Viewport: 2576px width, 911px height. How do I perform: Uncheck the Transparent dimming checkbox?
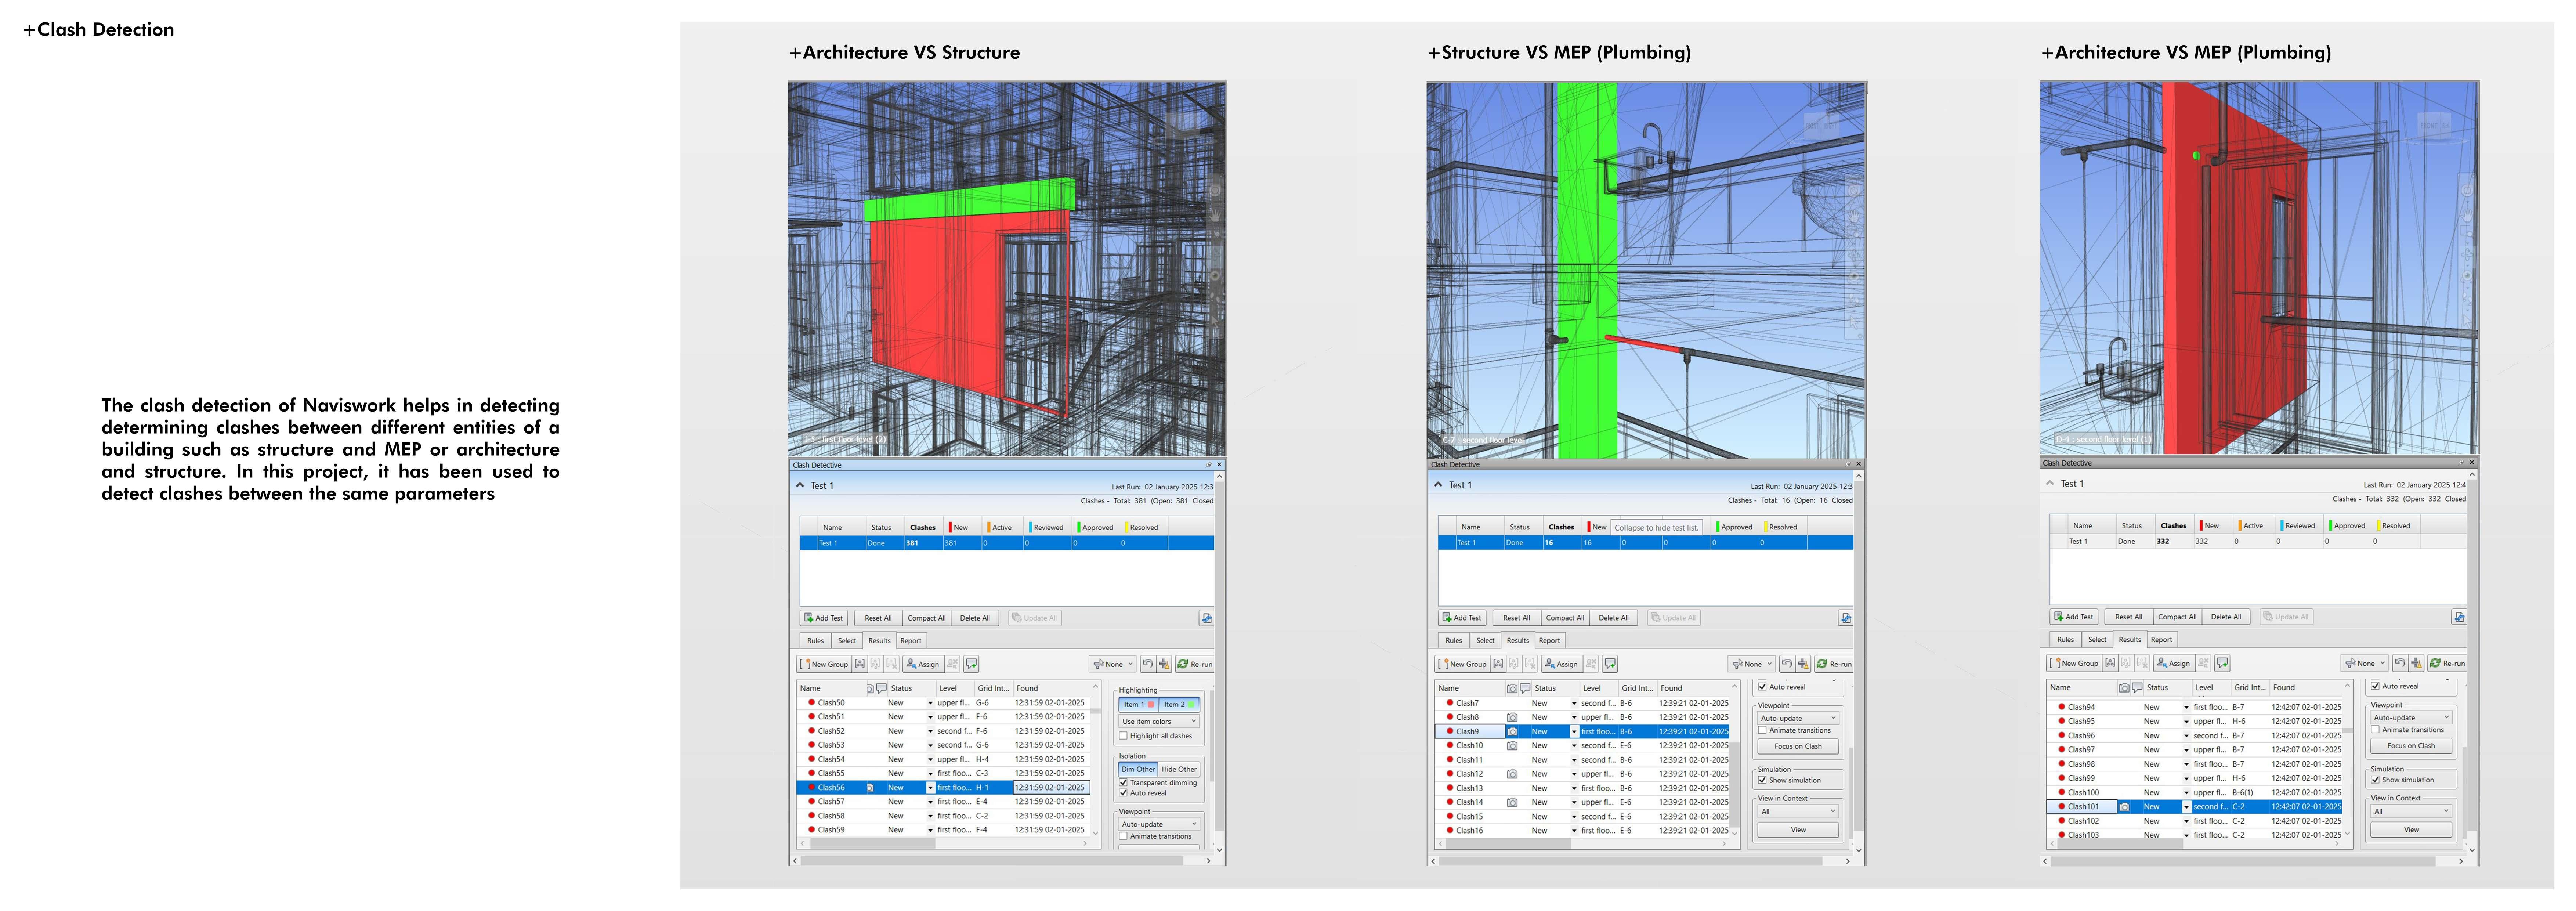coord(1123,782)
